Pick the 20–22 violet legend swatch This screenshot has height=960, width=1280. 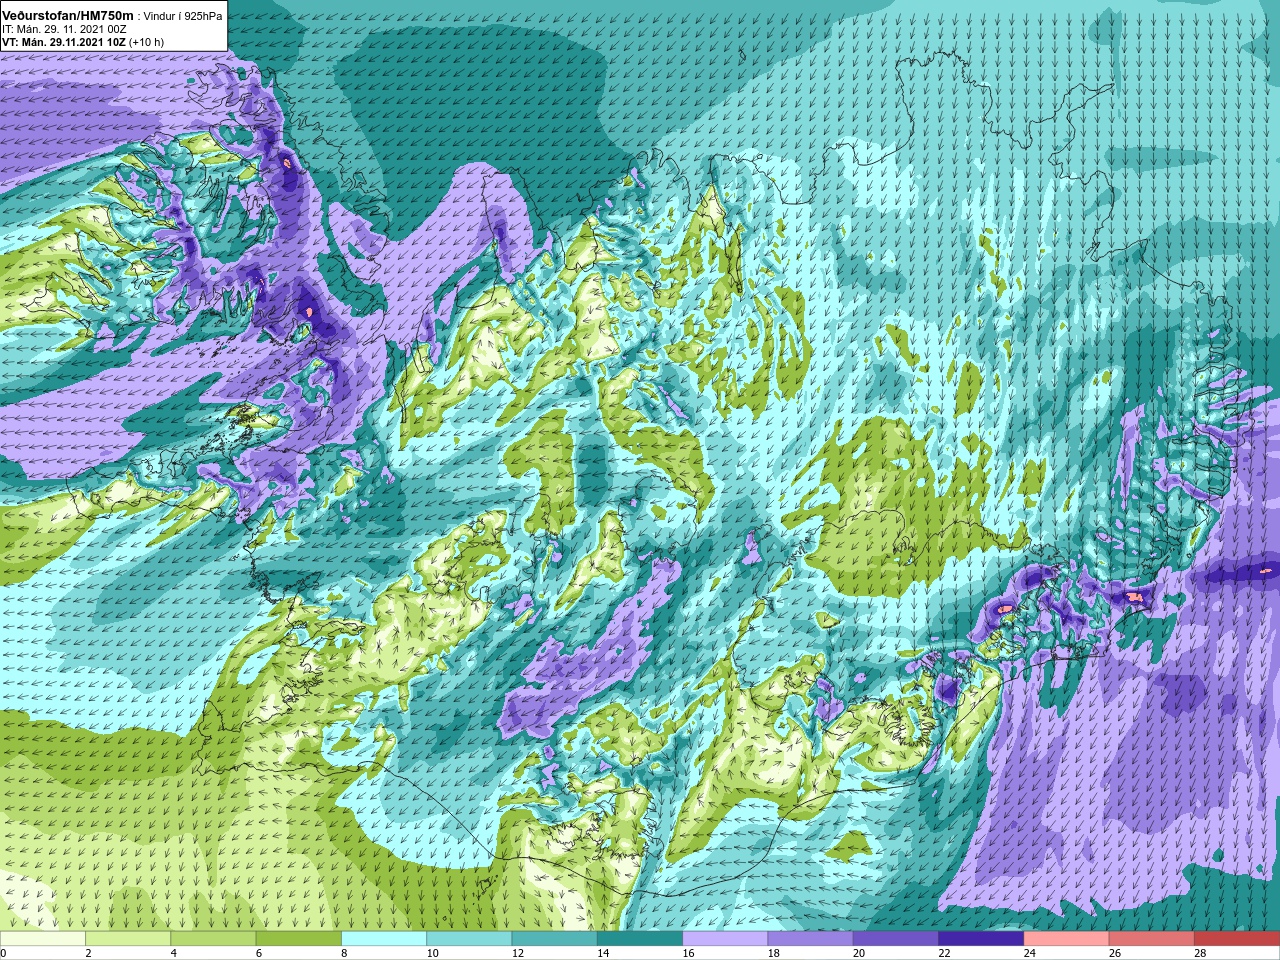(x=896, y=939)
